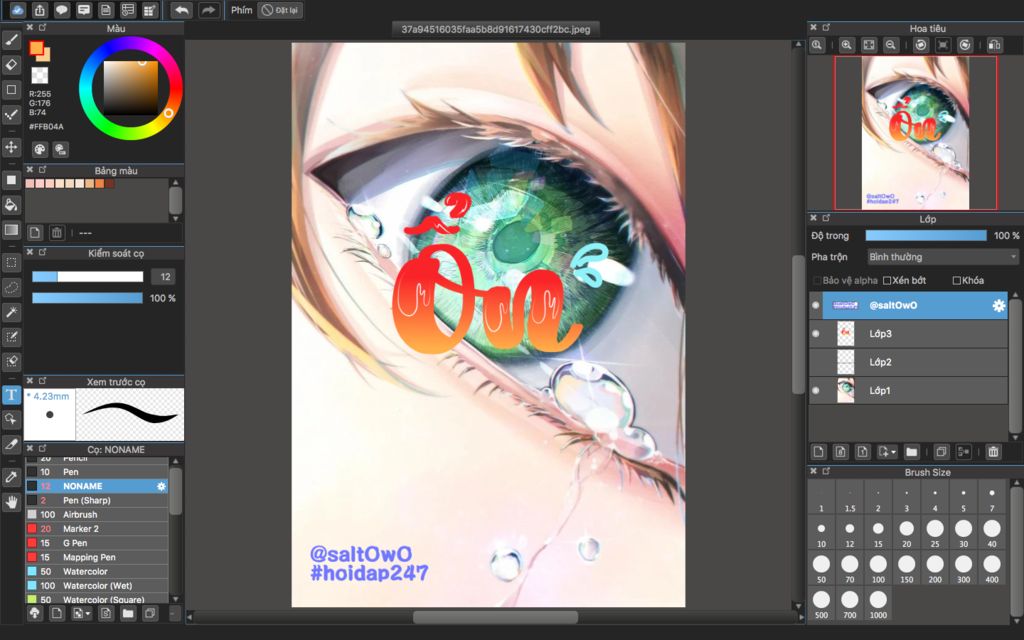
Task: Toggle Bảo vệ alpha checkbox
Action: (x=816, y=281)
